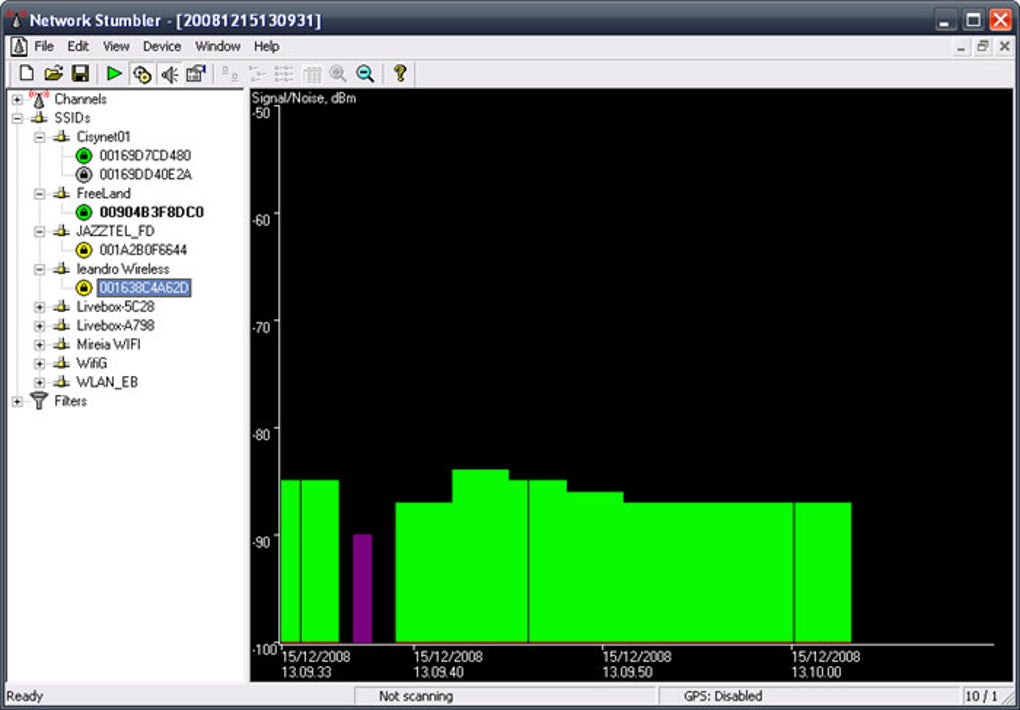Open the Device menu

click(162, 46)
